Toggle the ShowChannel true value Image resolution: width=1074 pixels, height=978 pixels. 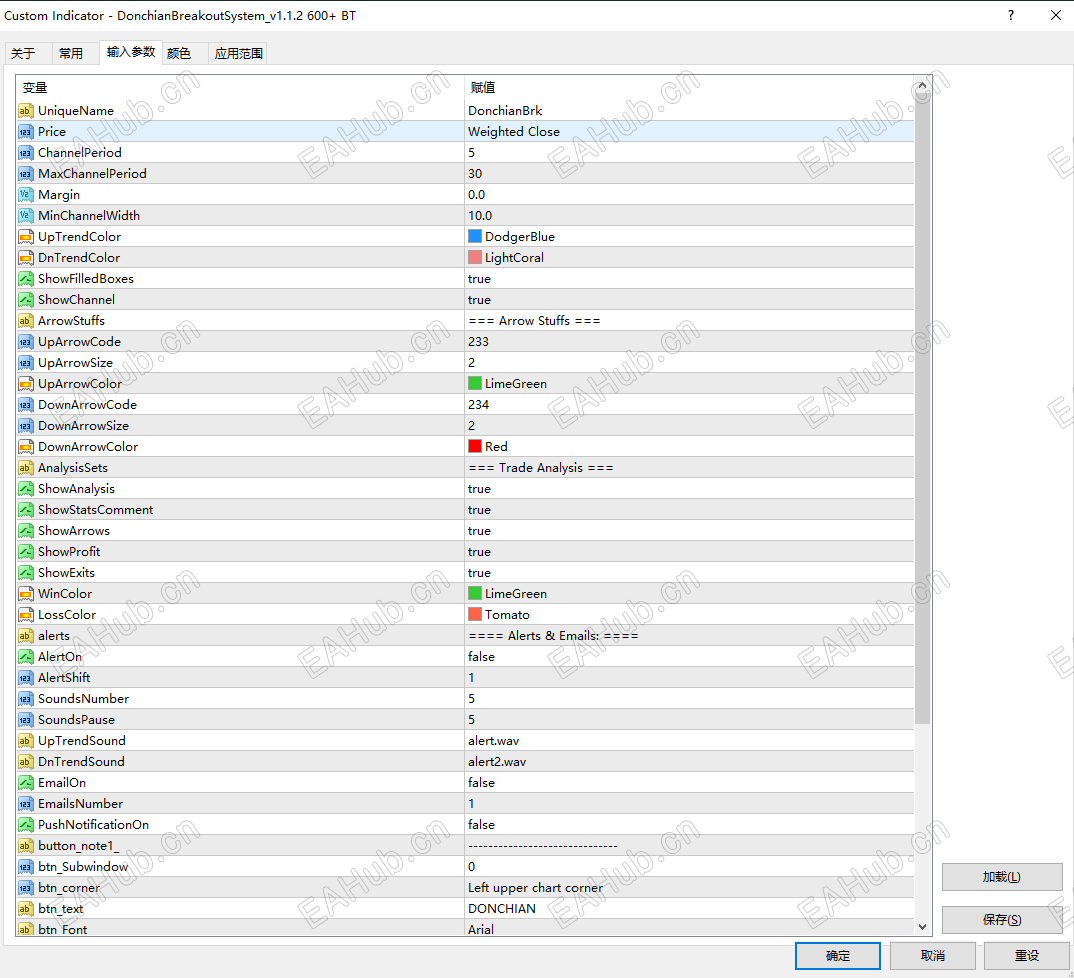[689, 300]
